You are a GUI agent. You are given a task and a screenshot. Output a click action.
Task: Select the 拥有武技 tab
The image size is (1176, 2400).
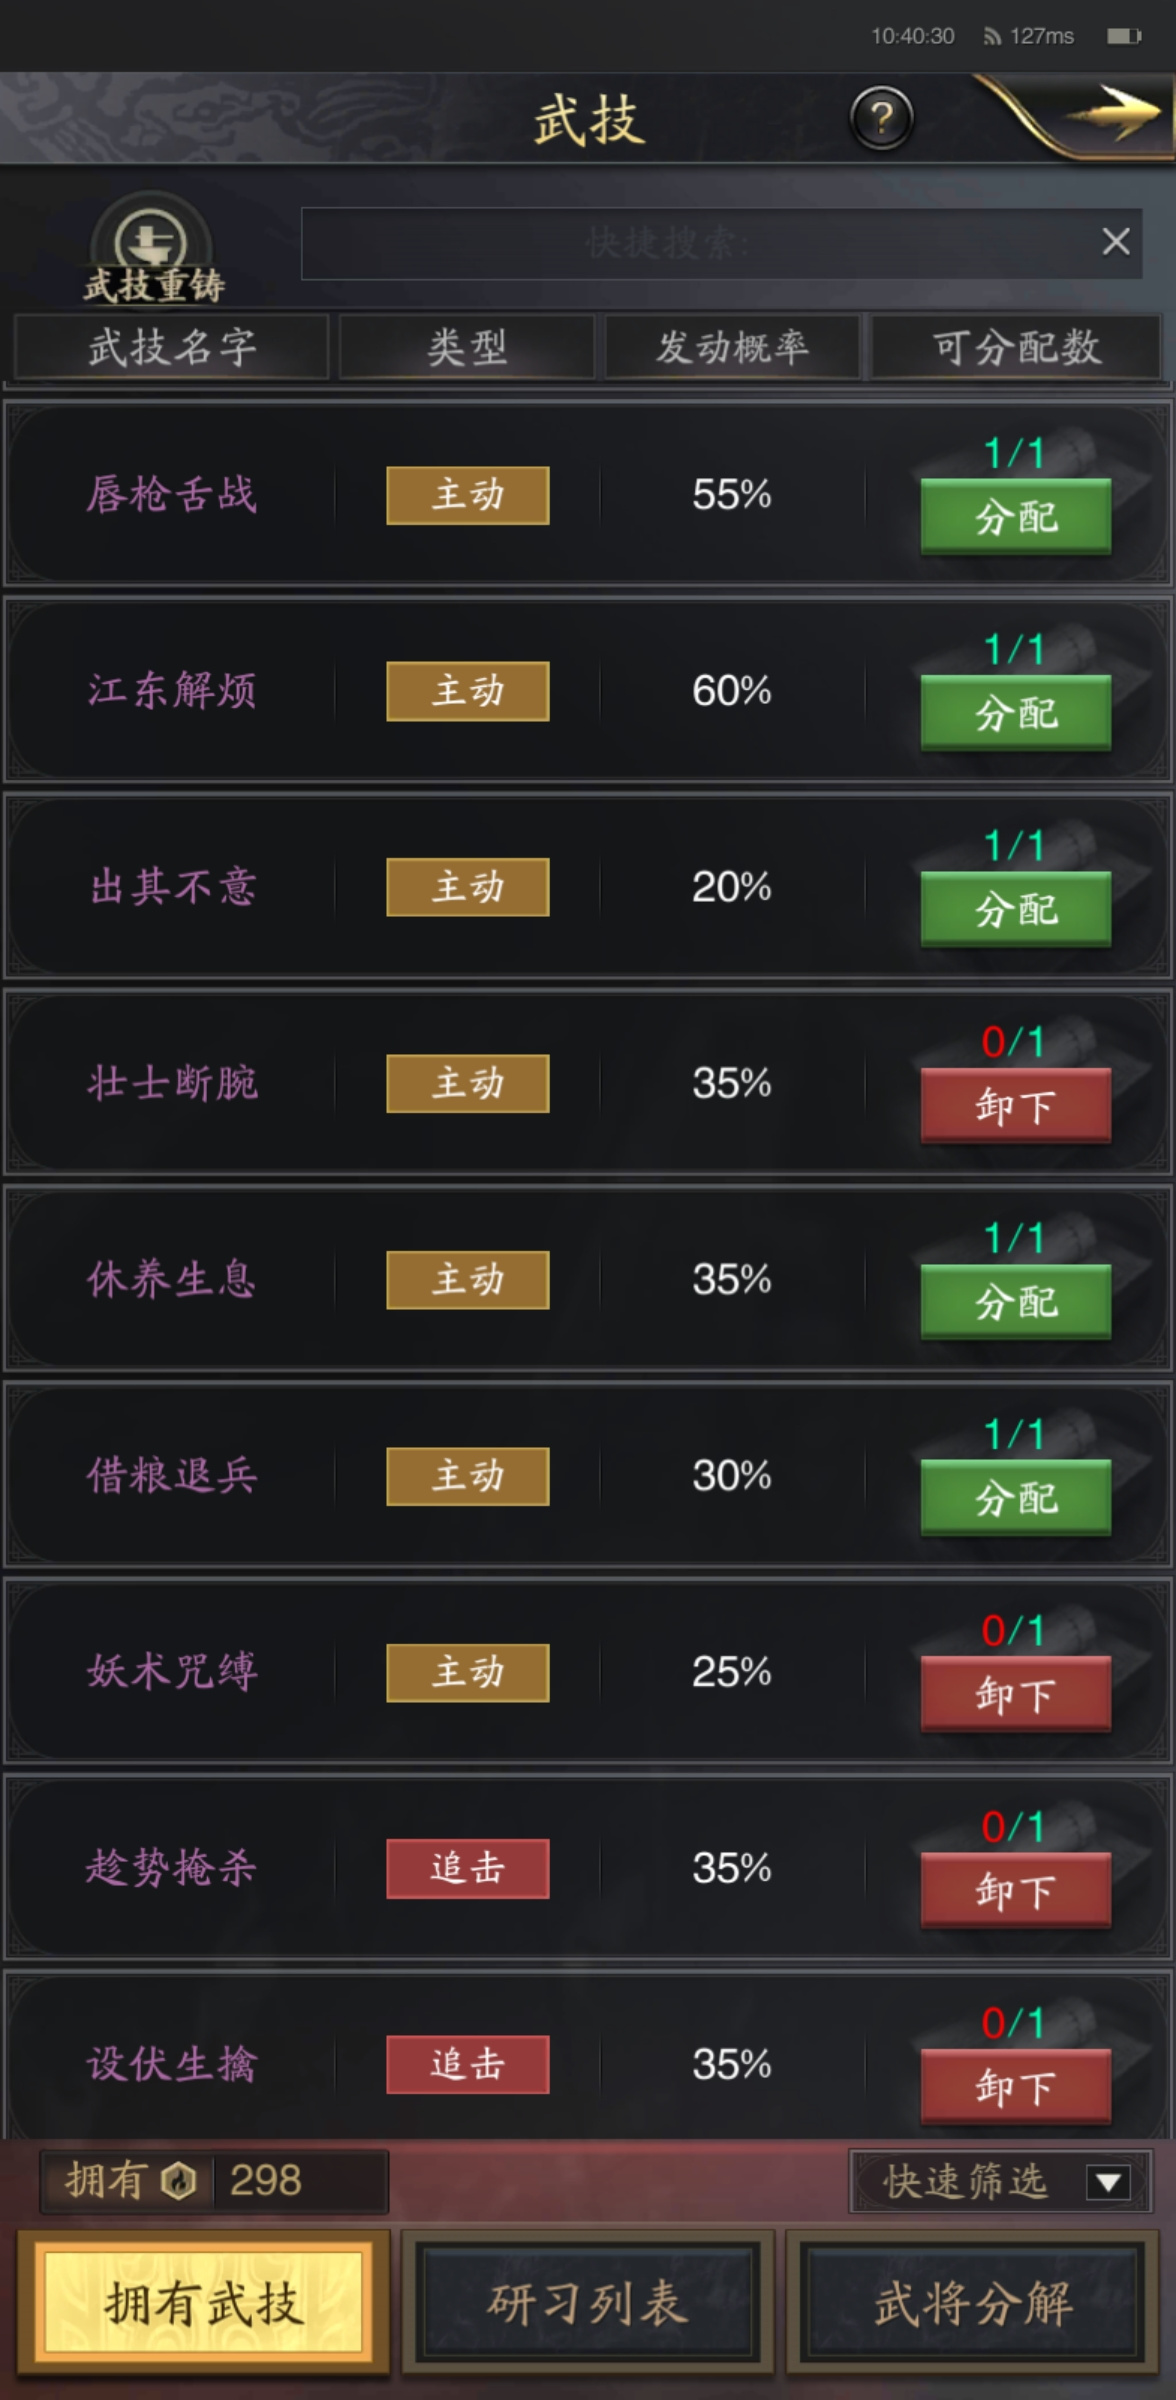pos(203,2303)
